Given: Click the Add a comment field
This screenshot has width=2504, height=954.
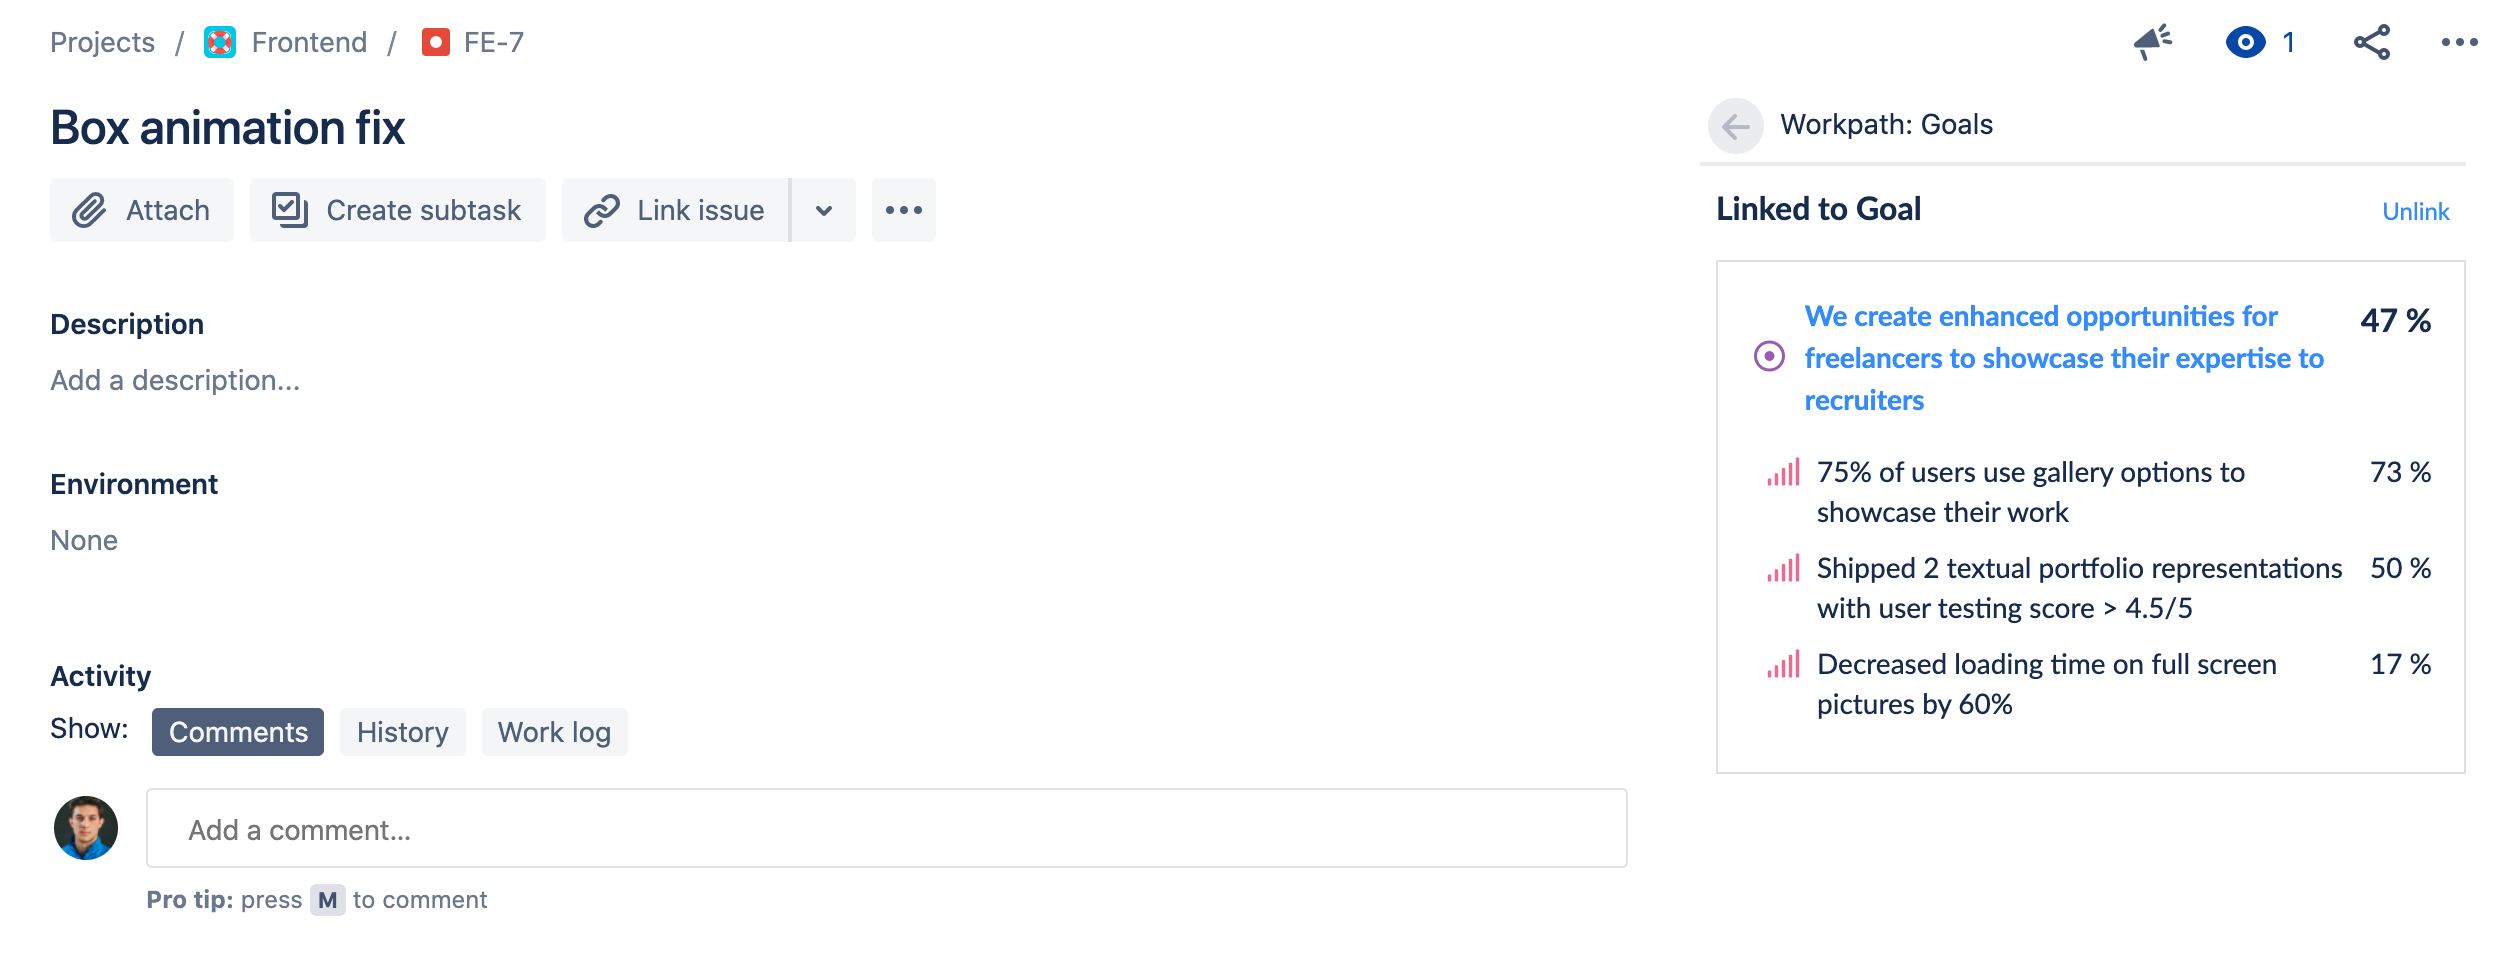Looking at the screenshot, I should tap(887, 828).
